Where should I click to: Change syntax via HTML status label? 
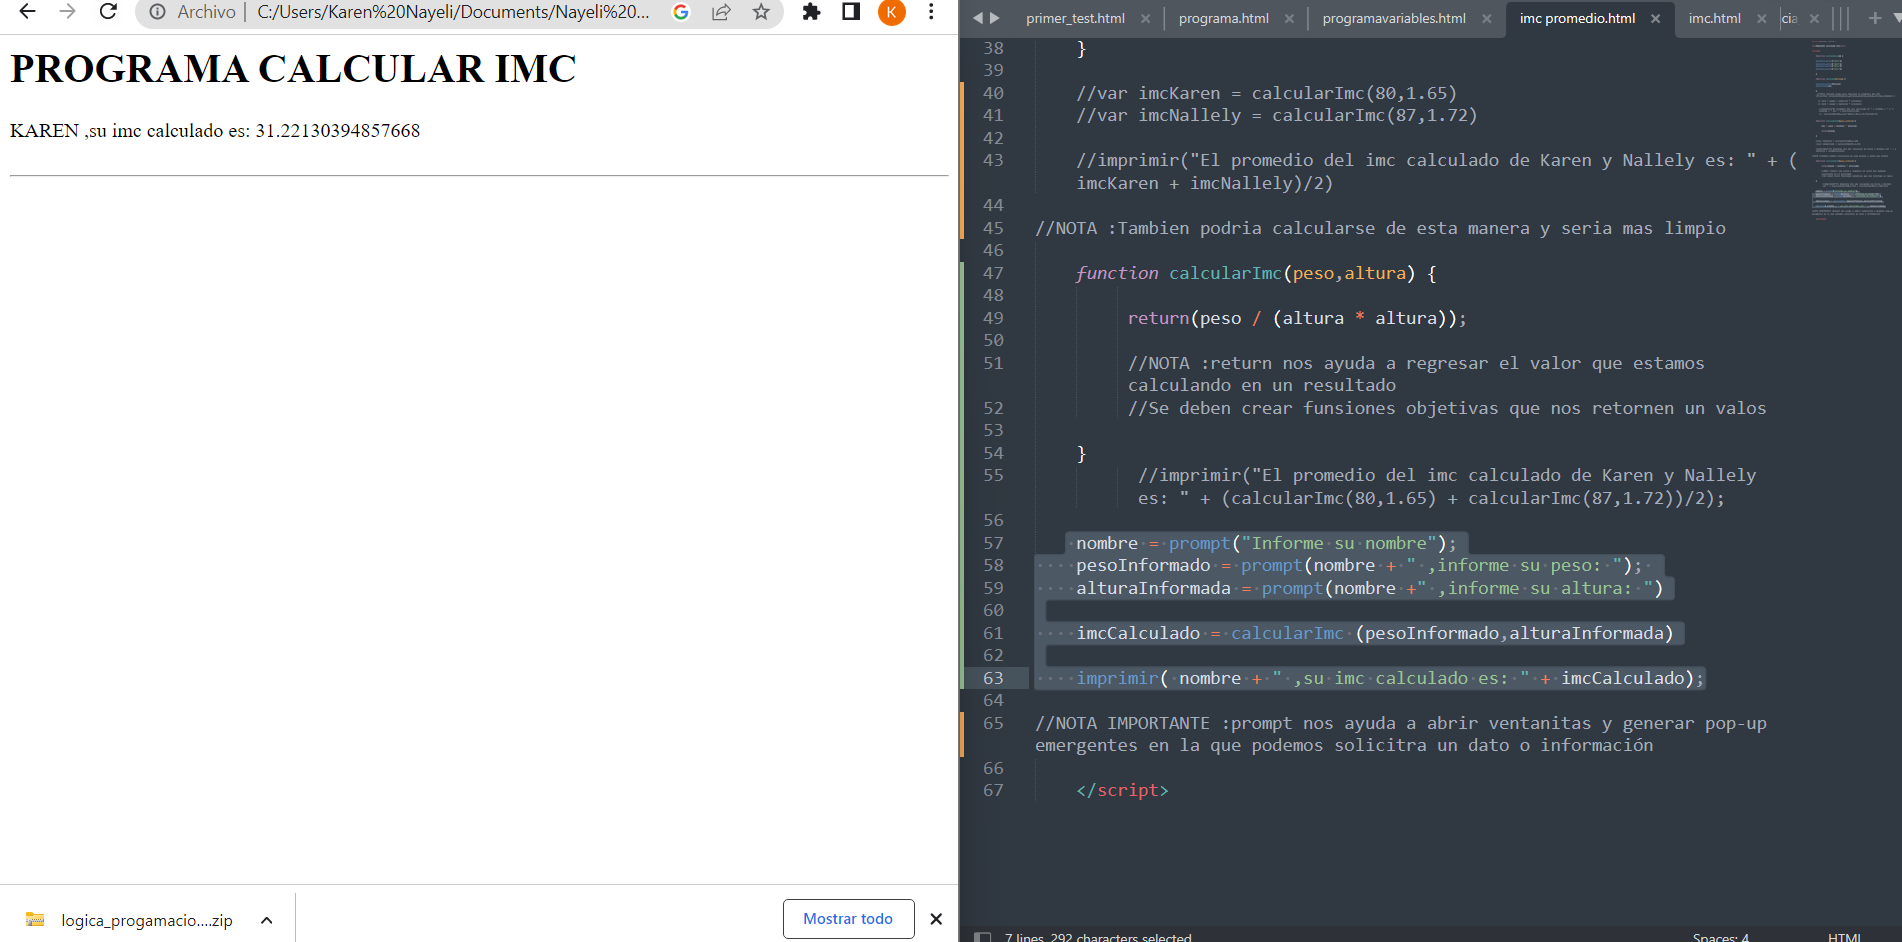tap(1844, 937)
